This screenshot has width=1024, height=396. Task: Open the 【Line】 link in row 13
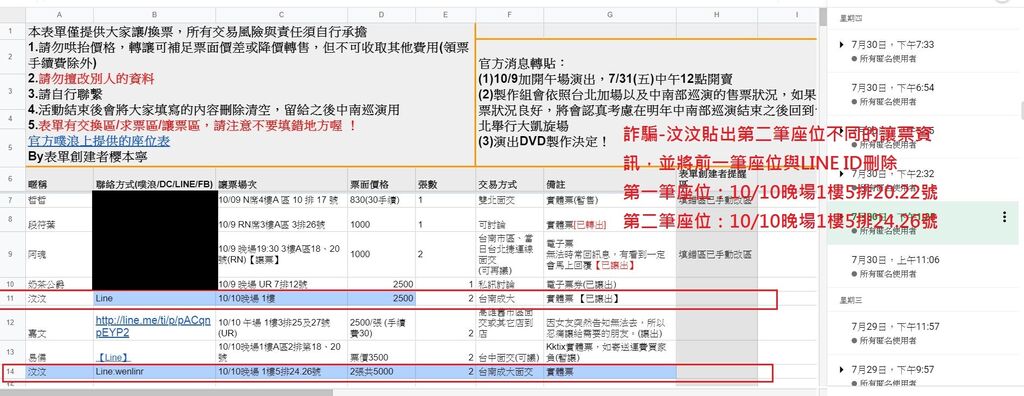pyautogui.click(x=114, y=357)
